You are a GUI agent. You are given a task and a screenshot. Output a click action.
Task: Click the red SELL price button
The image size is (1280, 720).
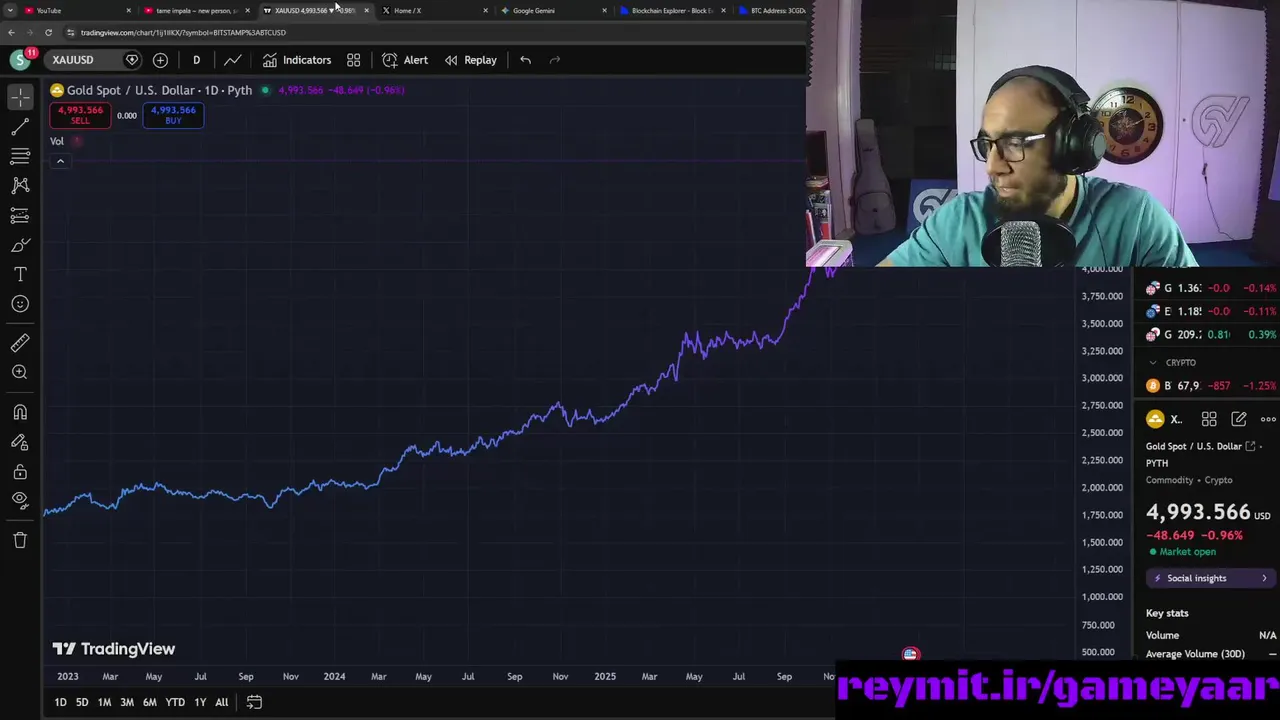[80, 115]
